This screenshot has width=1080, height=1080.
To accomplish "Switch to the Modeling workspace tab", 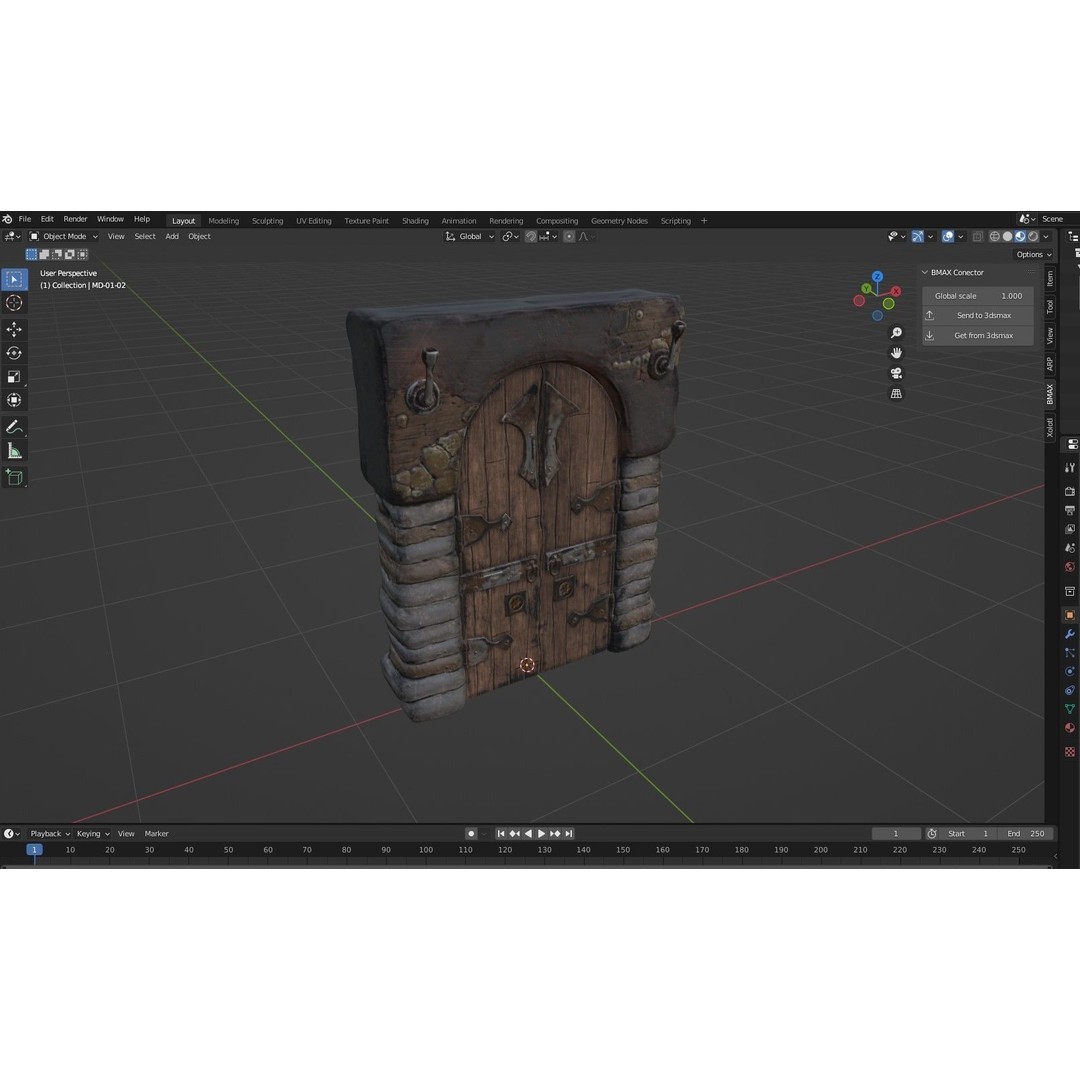I will pyautogui.click(x=223, y=220).
